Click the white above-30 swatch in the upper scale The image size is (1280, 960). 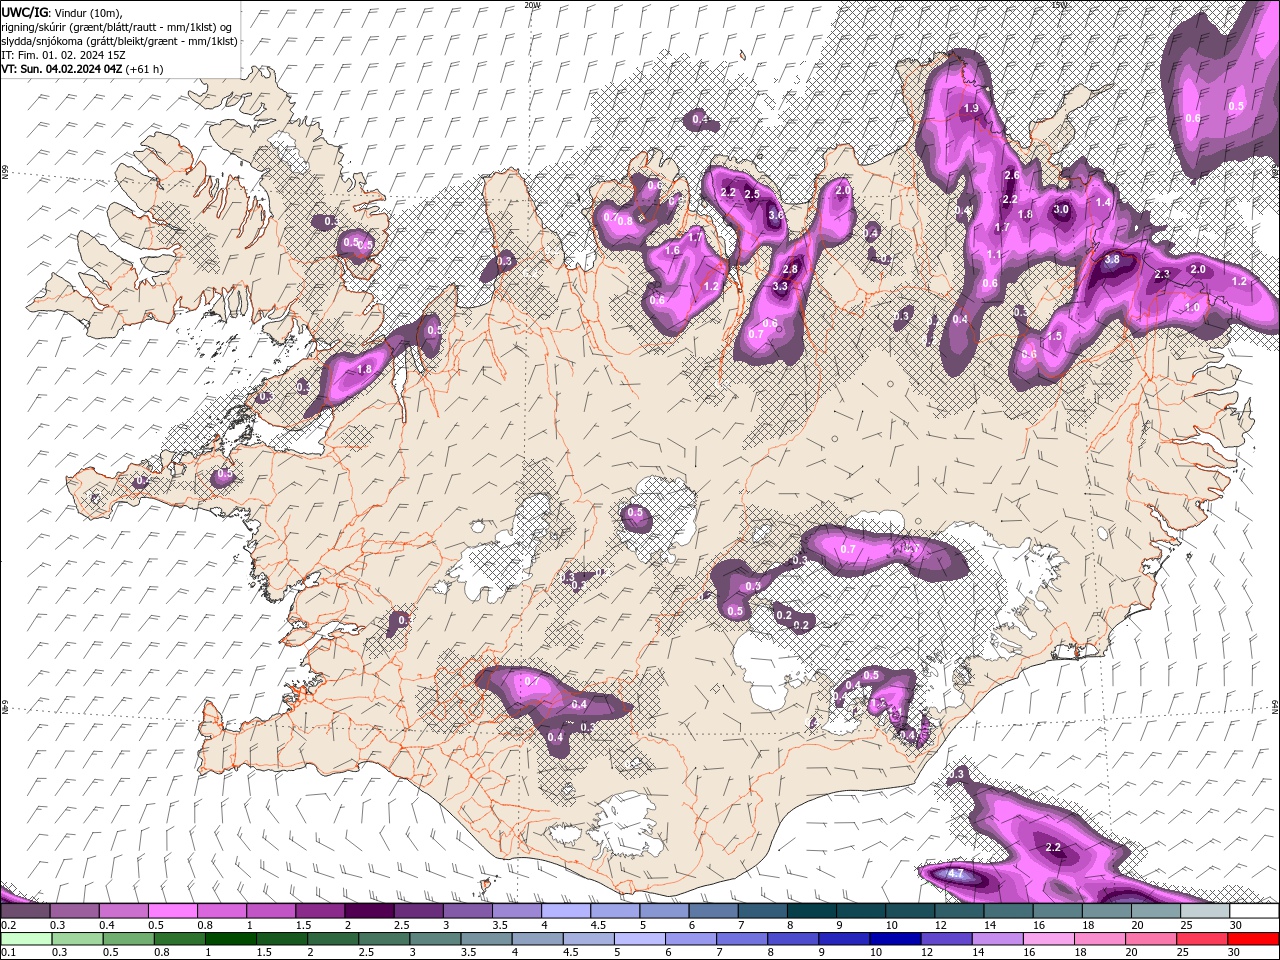coord(1254,911)
